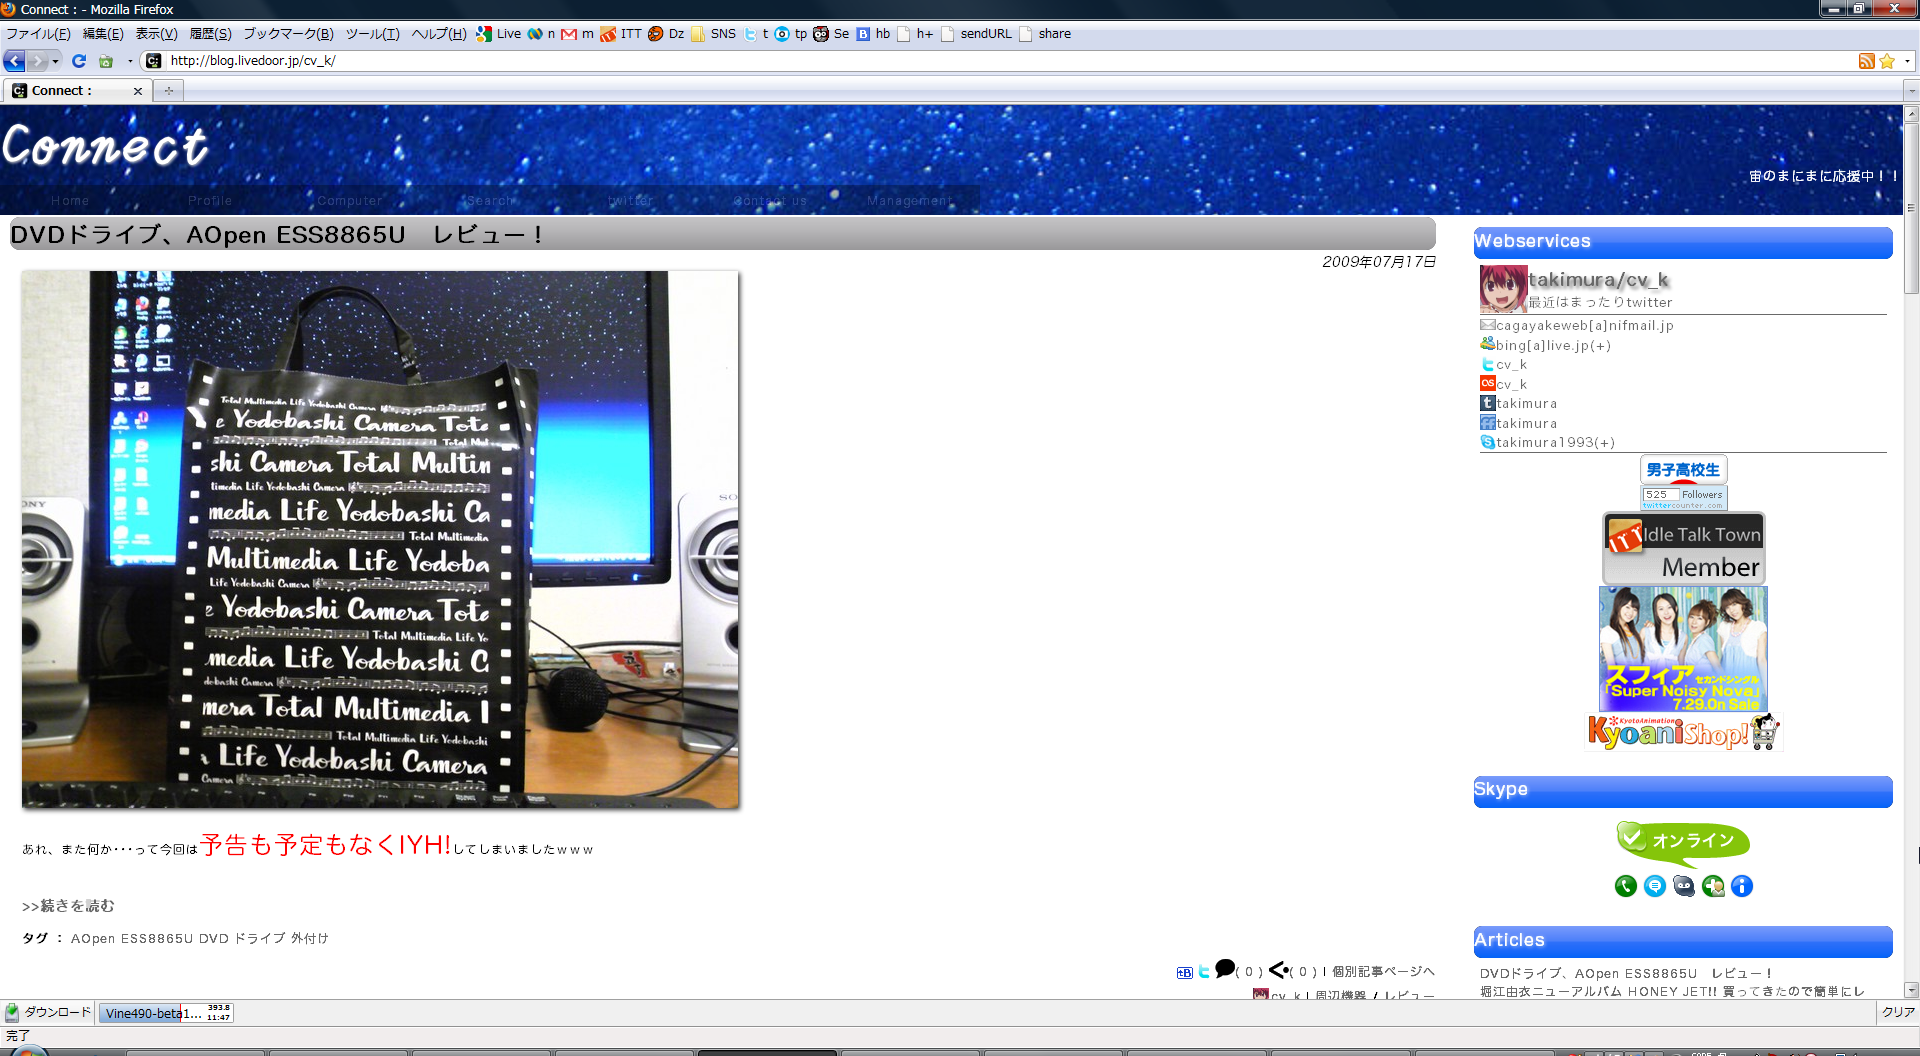Open the Live bookmark

(x=499, y=34)
